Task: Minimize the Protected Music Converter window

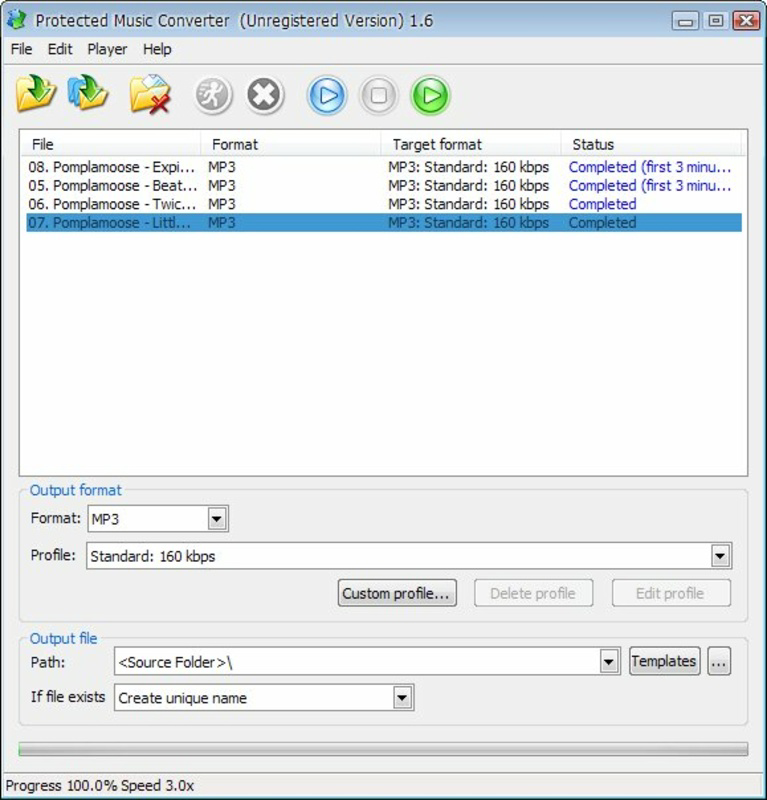Action: click(x=685, y=21)
